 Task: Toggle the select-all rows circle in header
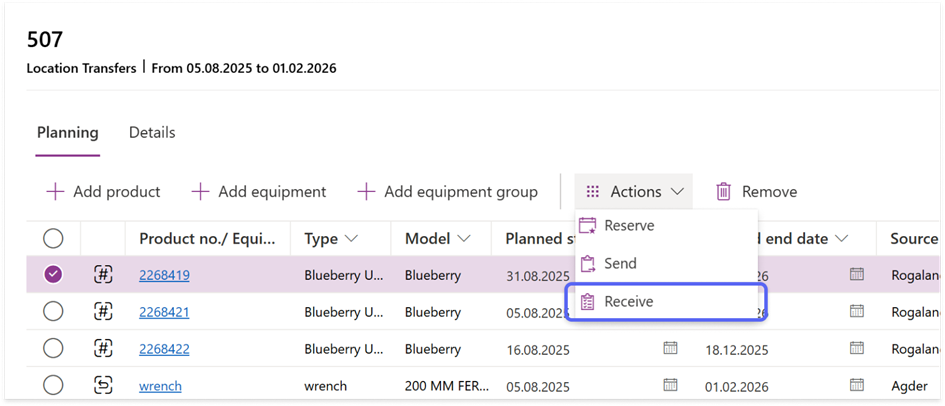53,238
